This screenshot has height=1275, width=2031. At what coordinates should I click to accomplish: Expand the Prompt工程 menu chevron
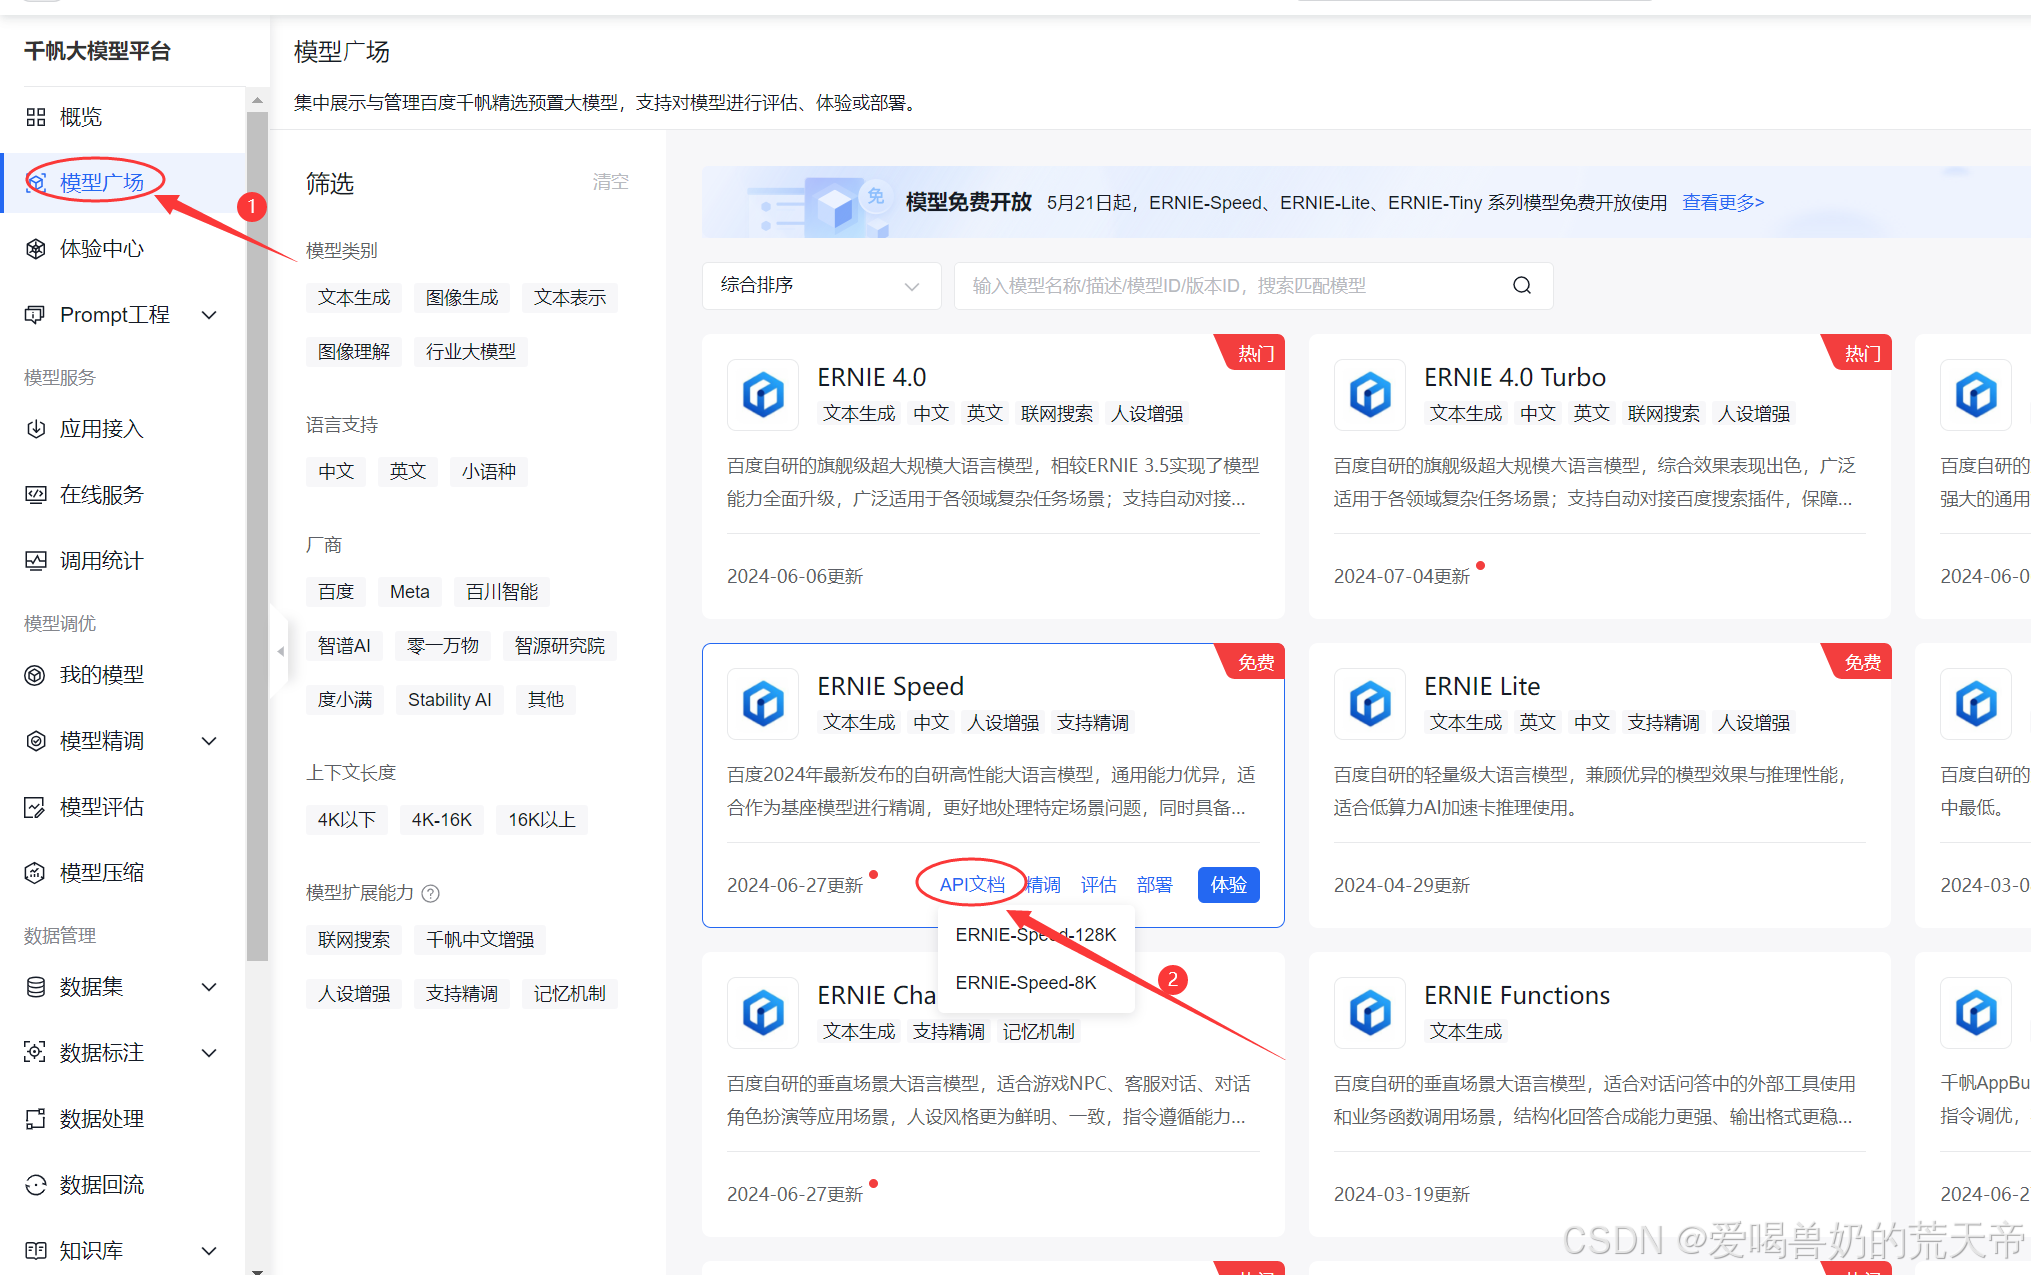(x=210, y=315)
